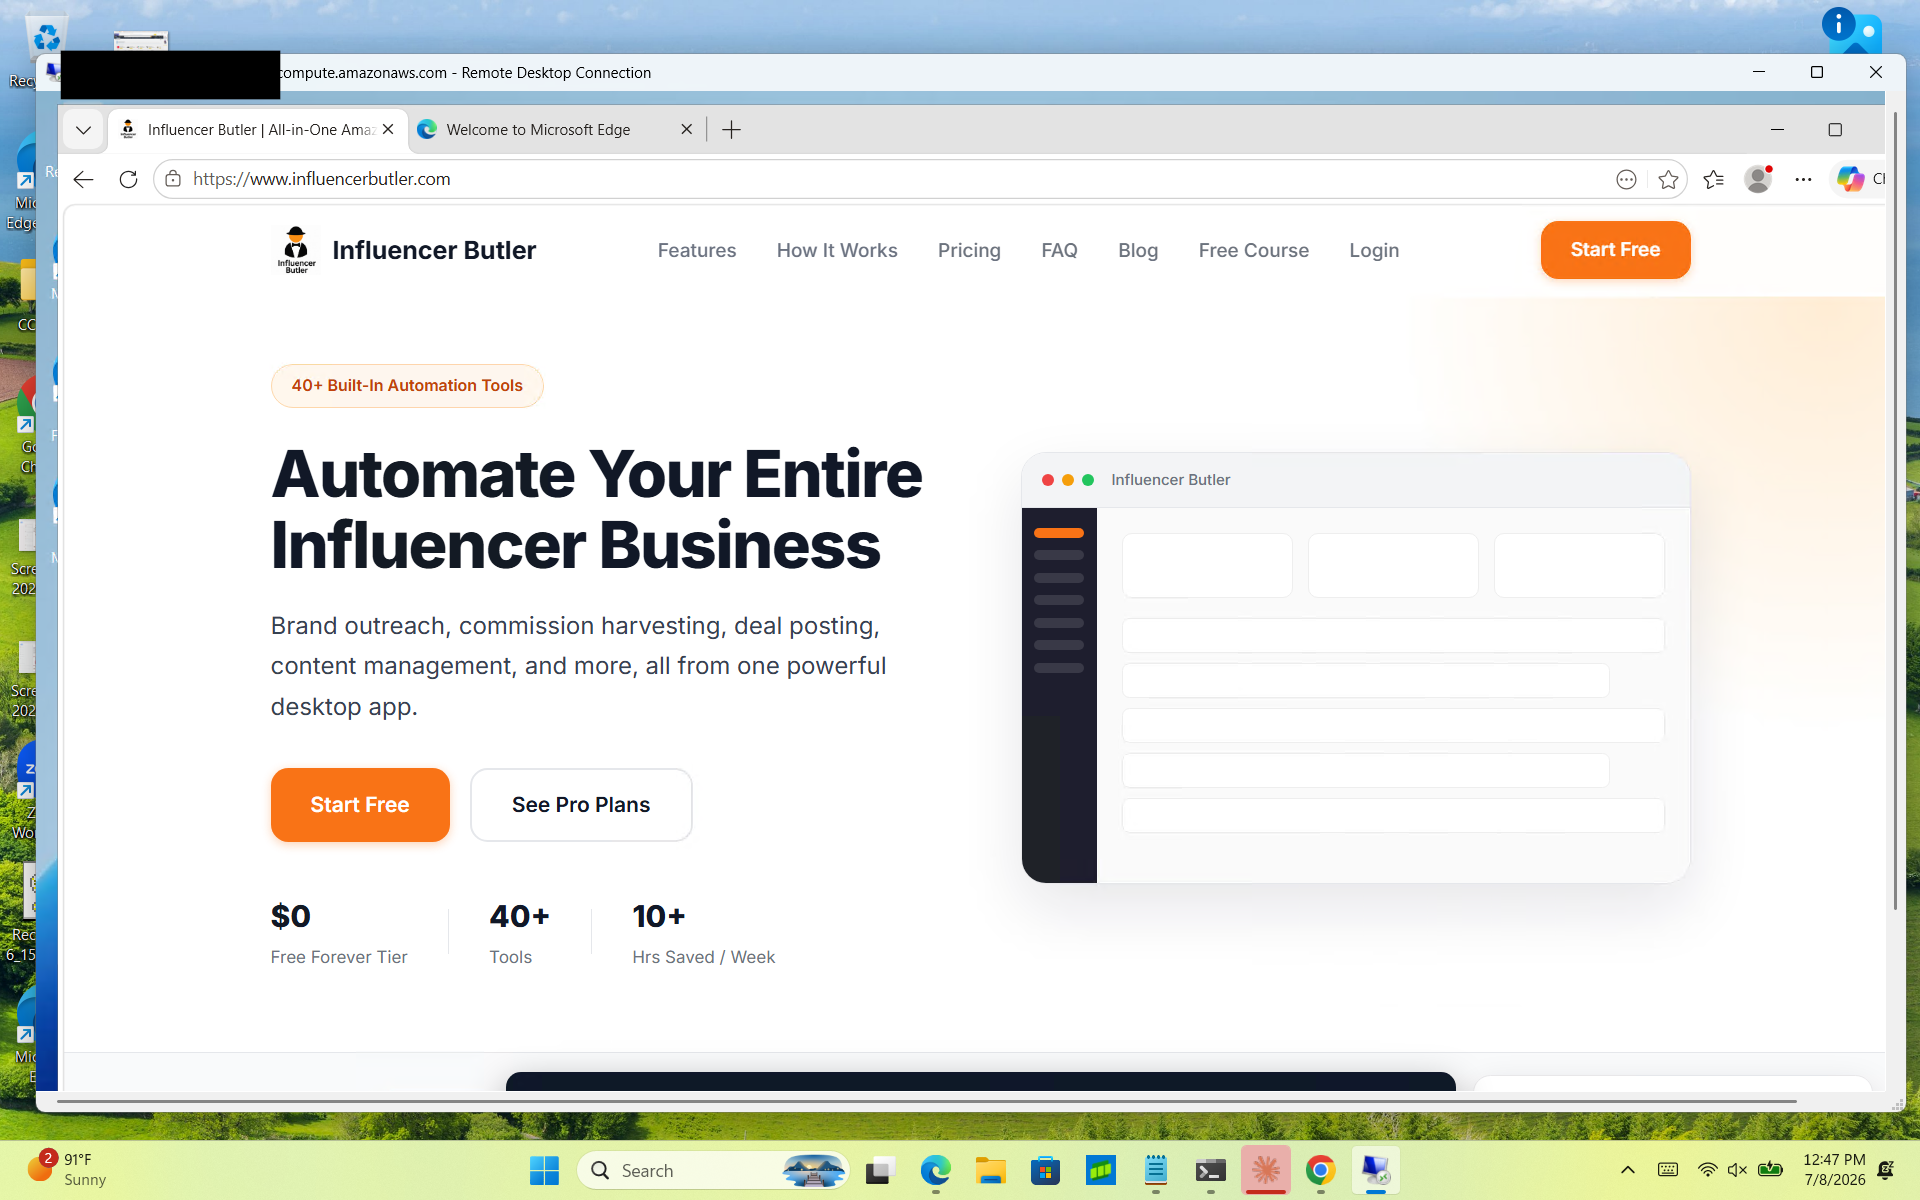Open the Claude app on the taskbar
Image resolution: width=1920 pixels, height=1200 pixels.
click(1266, 1170)
